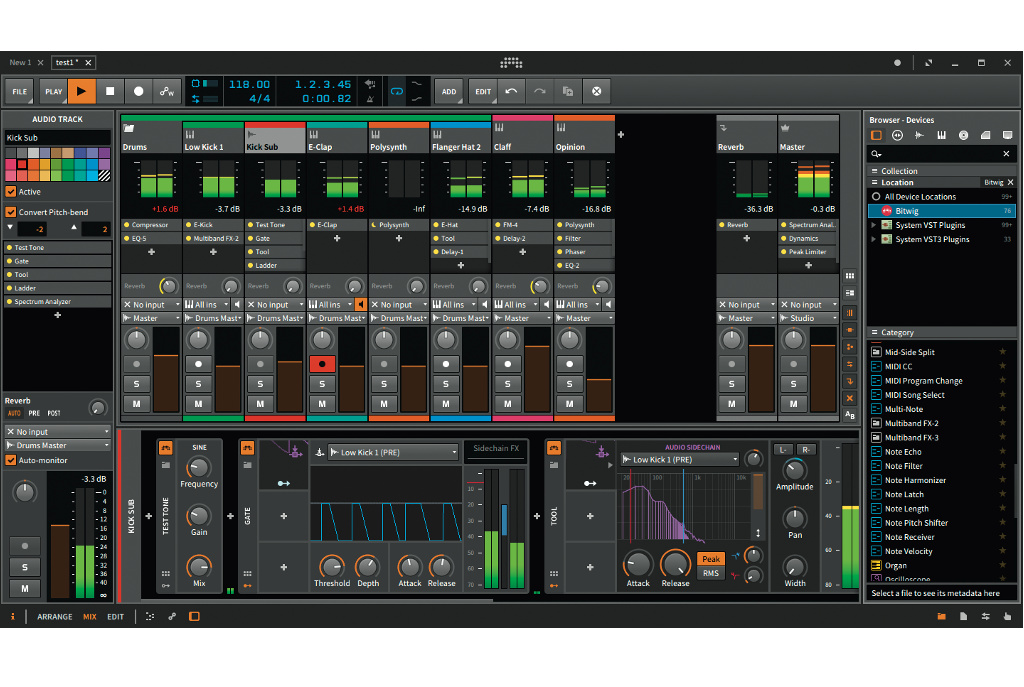Expand the System VST Plugins location
The width and height of the screenshot is (1024, 687).
pos(874,225)
